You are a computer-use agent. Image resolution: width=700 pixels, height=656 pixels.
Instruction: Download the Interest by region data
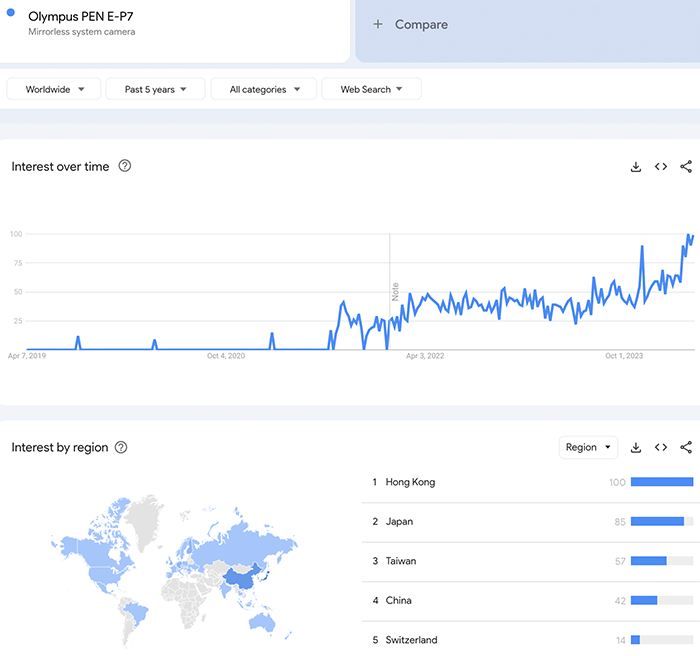point(635,448)
